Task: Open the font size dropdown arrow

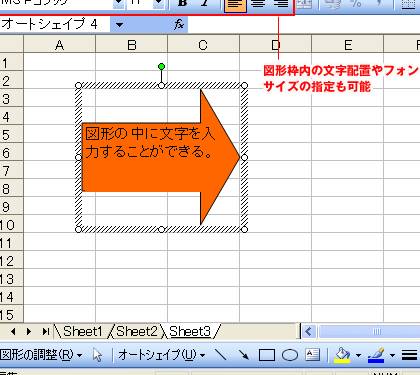Action: point(159,3)
